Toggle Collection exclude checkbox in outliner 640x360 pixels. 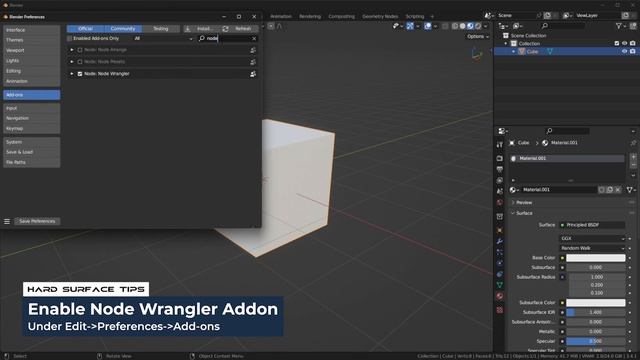(x=617, y=43)
